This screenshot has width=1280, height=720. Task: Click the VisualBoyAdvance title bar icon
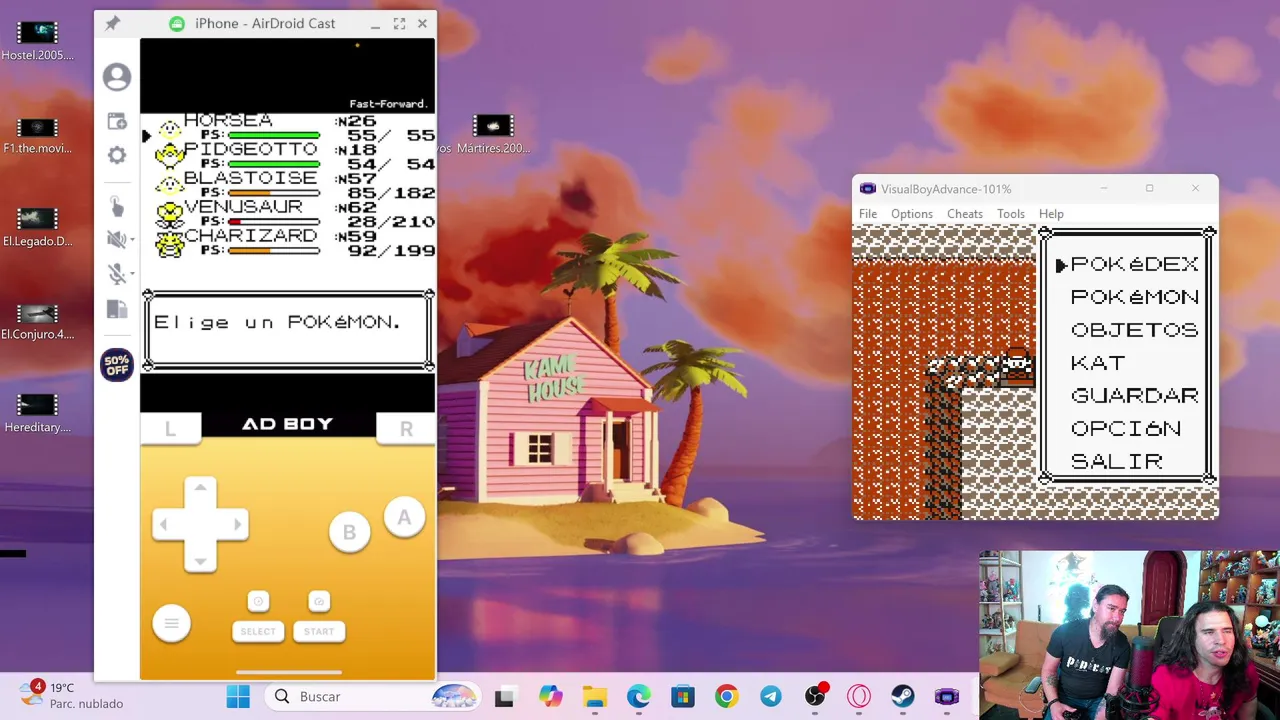(x=868, y=189)
